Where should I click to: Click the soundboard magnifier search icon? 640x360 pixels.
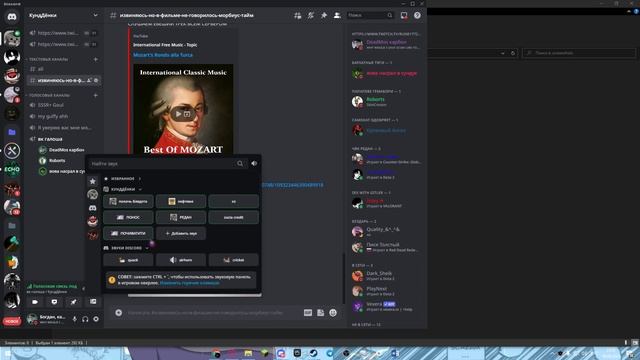pyautogui.click(x=240, y=163)
